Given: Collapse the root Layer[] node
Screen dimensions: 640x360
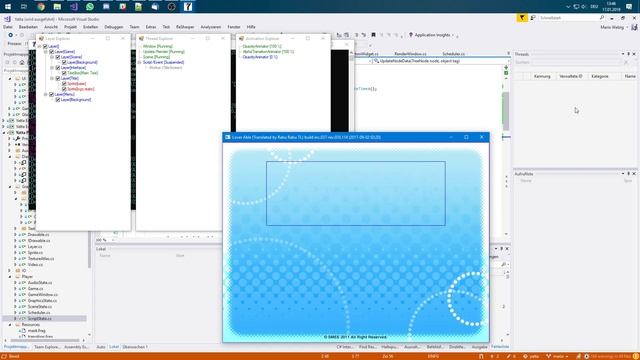Looking at the screenshot, I should pyautogui.click(x=40, y=47).
